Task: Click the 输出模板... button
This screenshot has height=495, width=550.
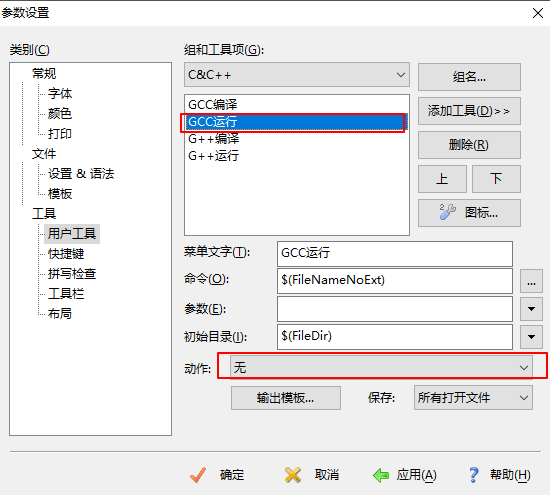Action: (x=286, y=398)
